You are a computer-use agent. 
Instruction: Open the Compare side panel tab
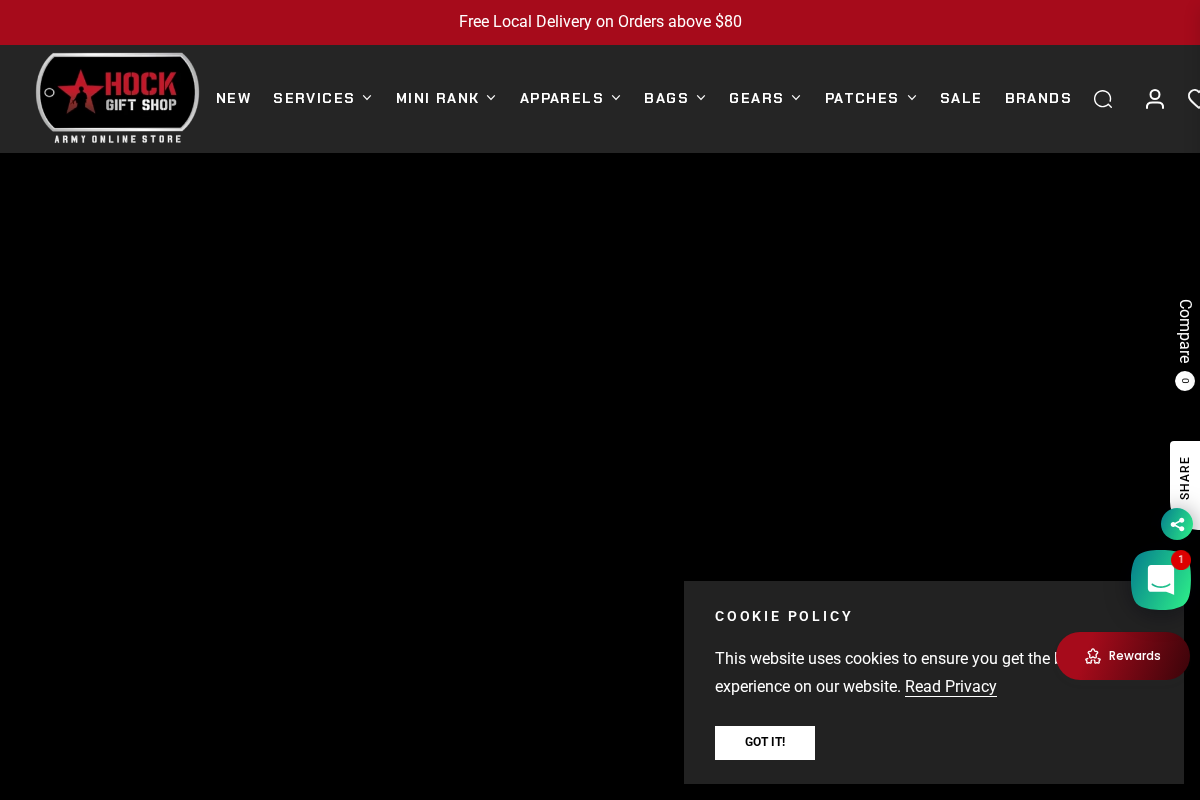1185,332
